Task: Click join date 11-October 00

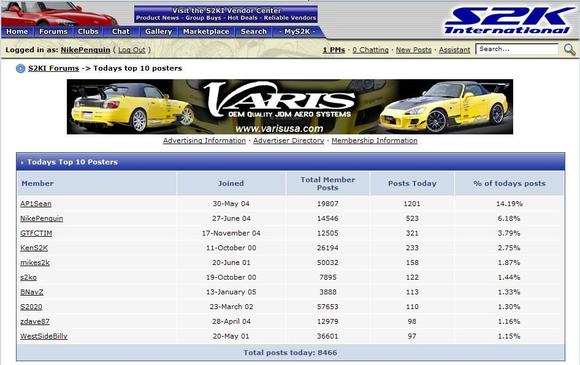Action: click(x=231, y=248)
